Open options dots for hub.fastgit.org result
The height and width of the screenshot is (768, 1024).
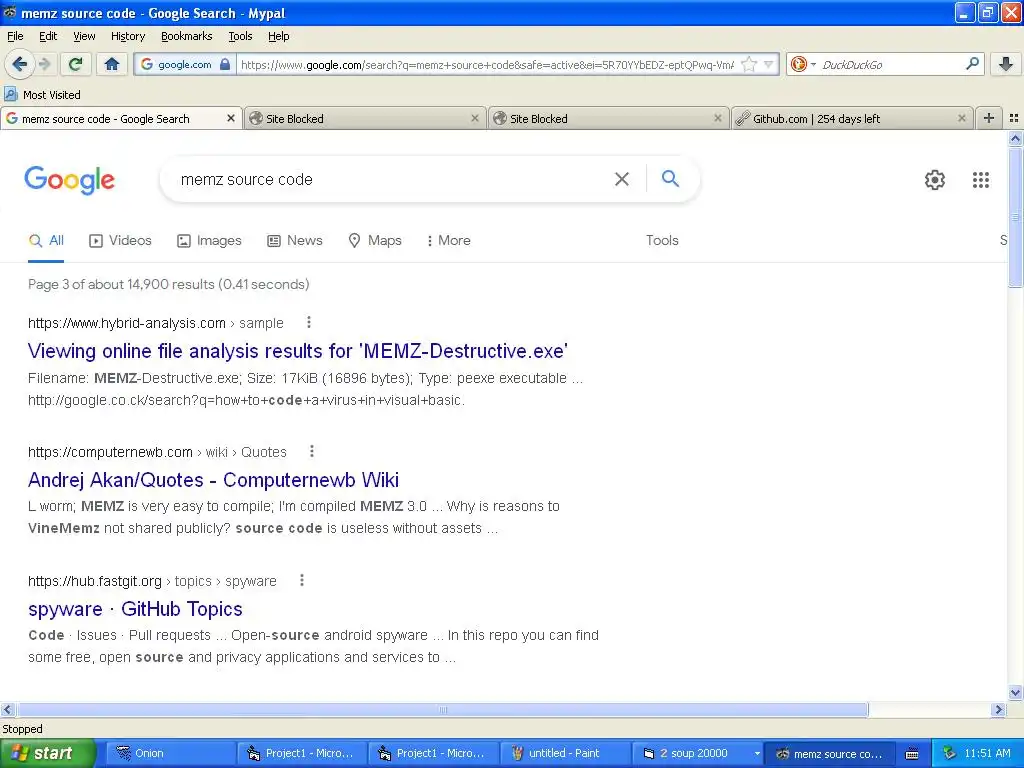coord(302,580)
